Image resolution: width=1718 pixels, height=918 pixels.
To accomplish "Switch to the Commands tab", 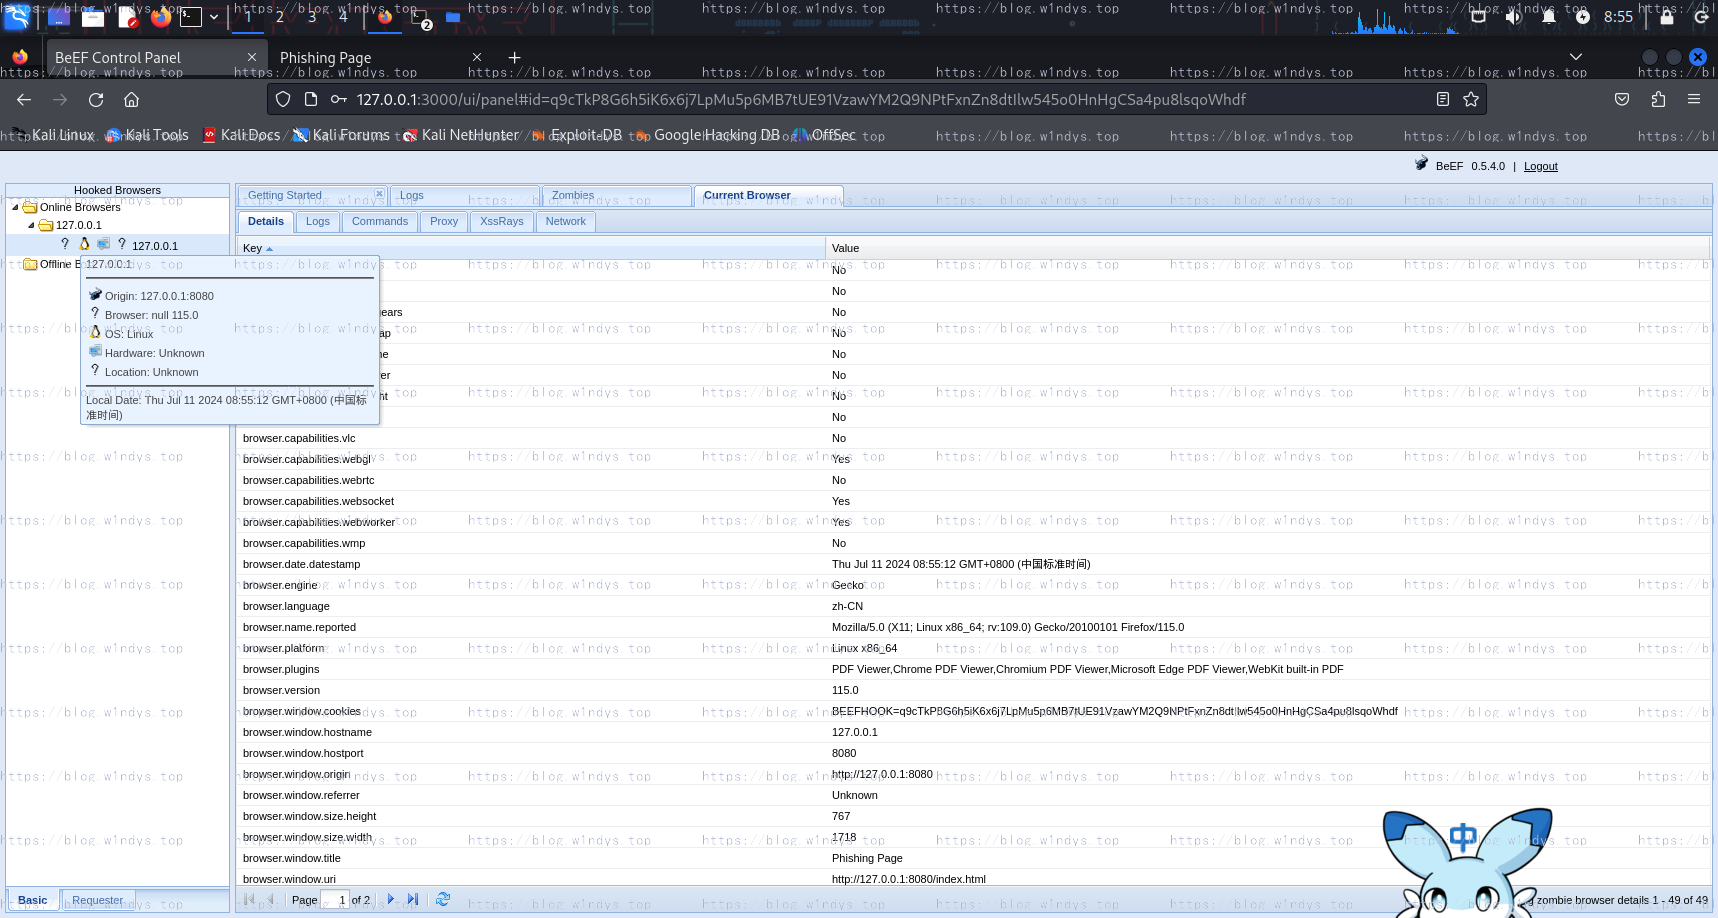I will click(x=379, y=222).
